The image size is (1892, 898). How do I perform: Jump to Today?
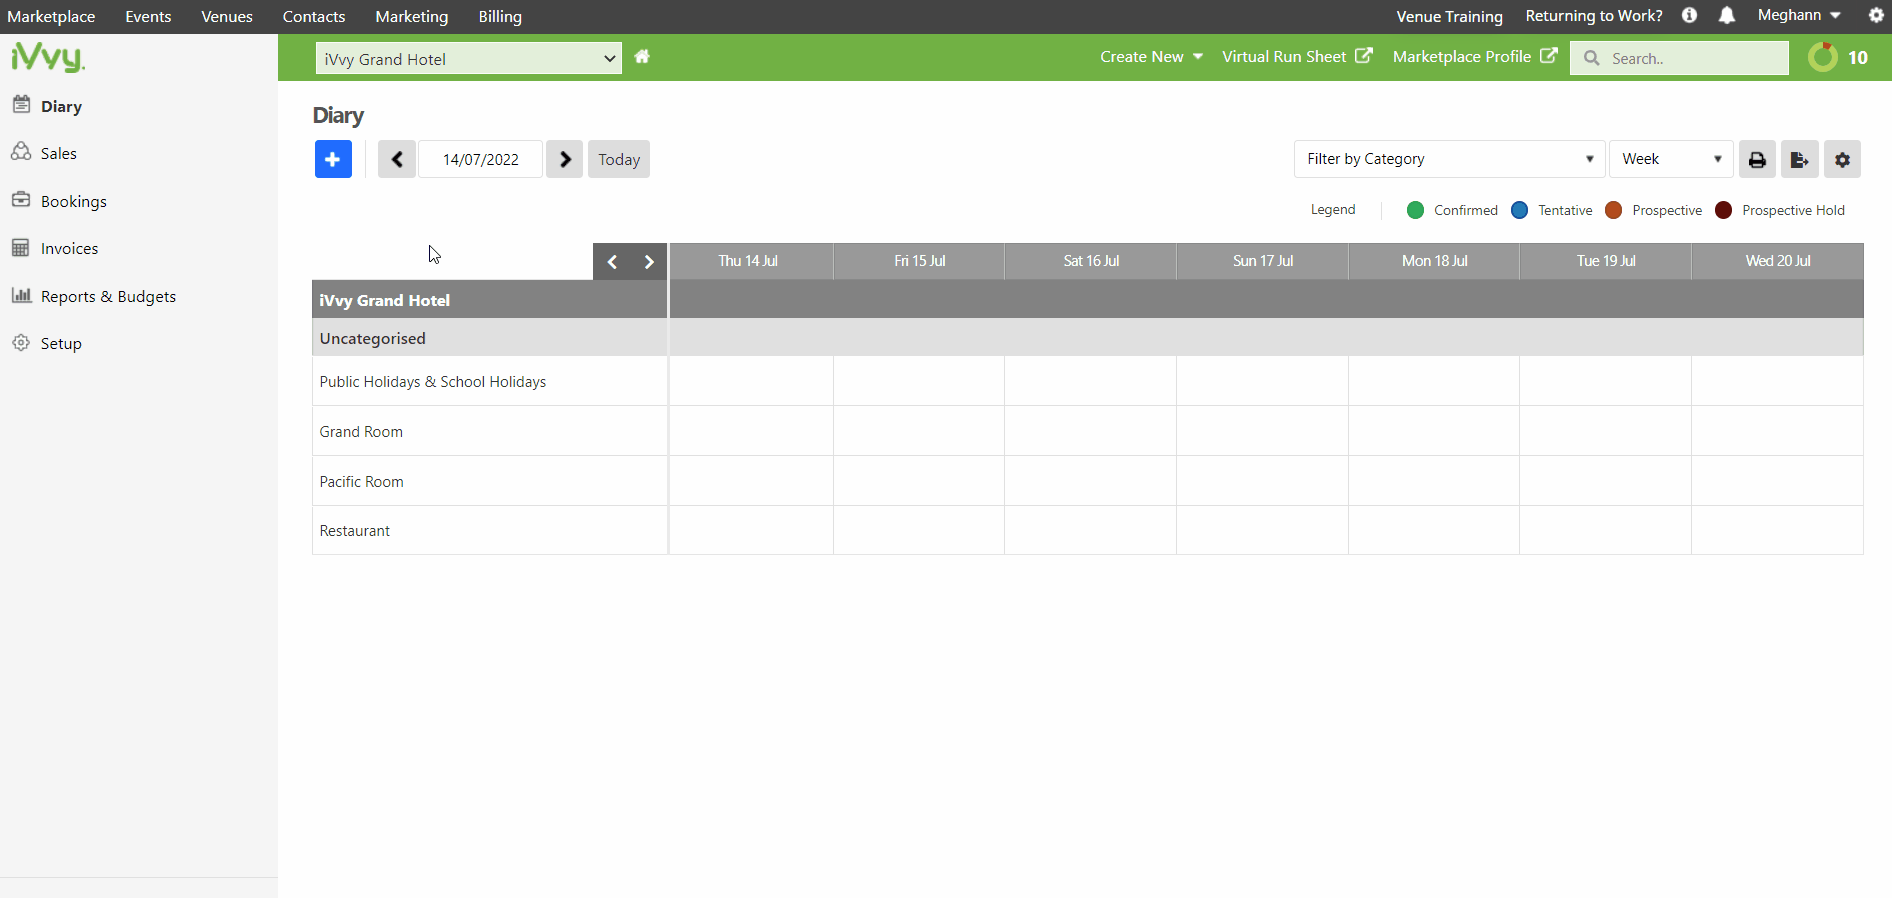coord(619,159)
